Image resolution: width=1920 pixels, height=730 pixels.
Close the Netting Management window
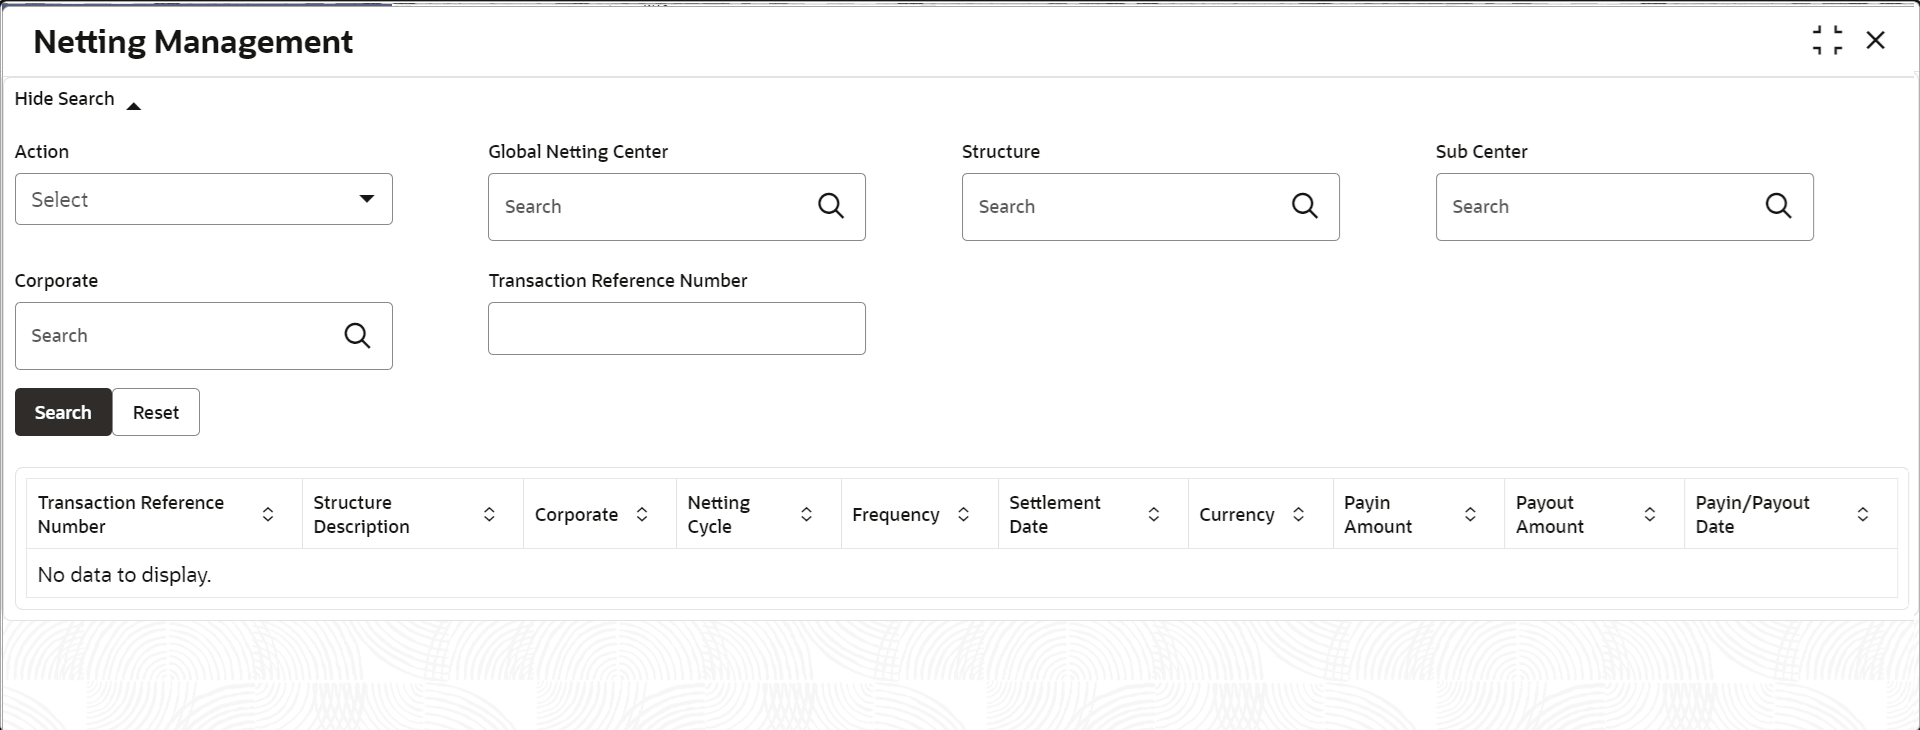click(x=1875, y=41)
